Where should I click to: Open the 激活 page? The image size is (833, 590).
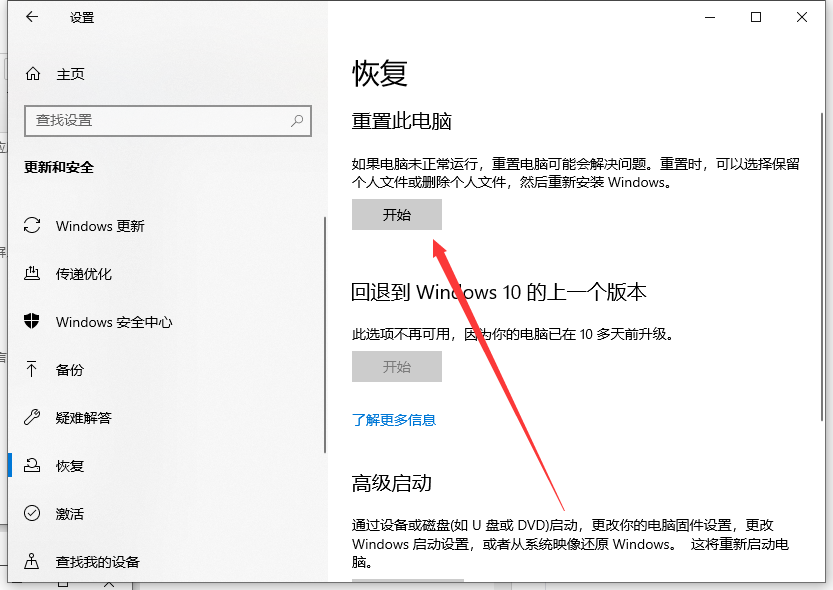(70, 514)
